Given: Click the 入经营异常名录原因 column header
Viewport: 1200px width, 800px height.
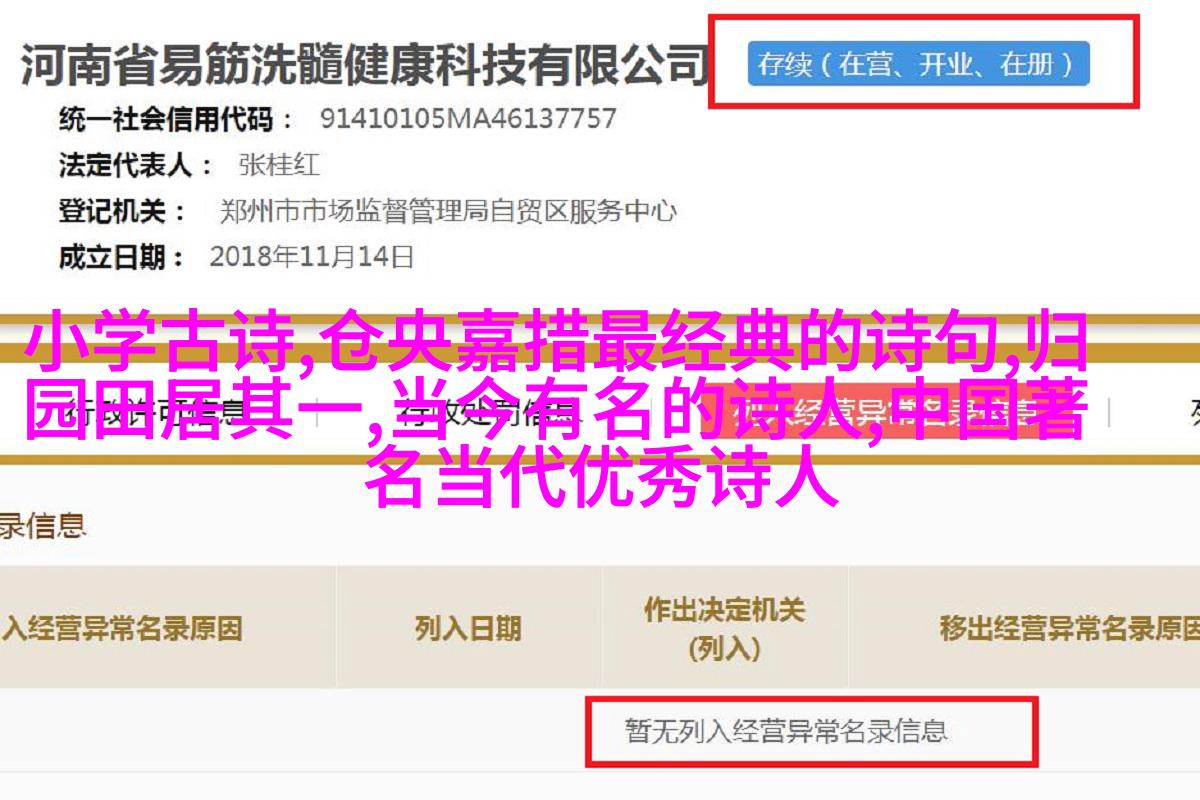Looking at the screenshot, I should 122,628.
